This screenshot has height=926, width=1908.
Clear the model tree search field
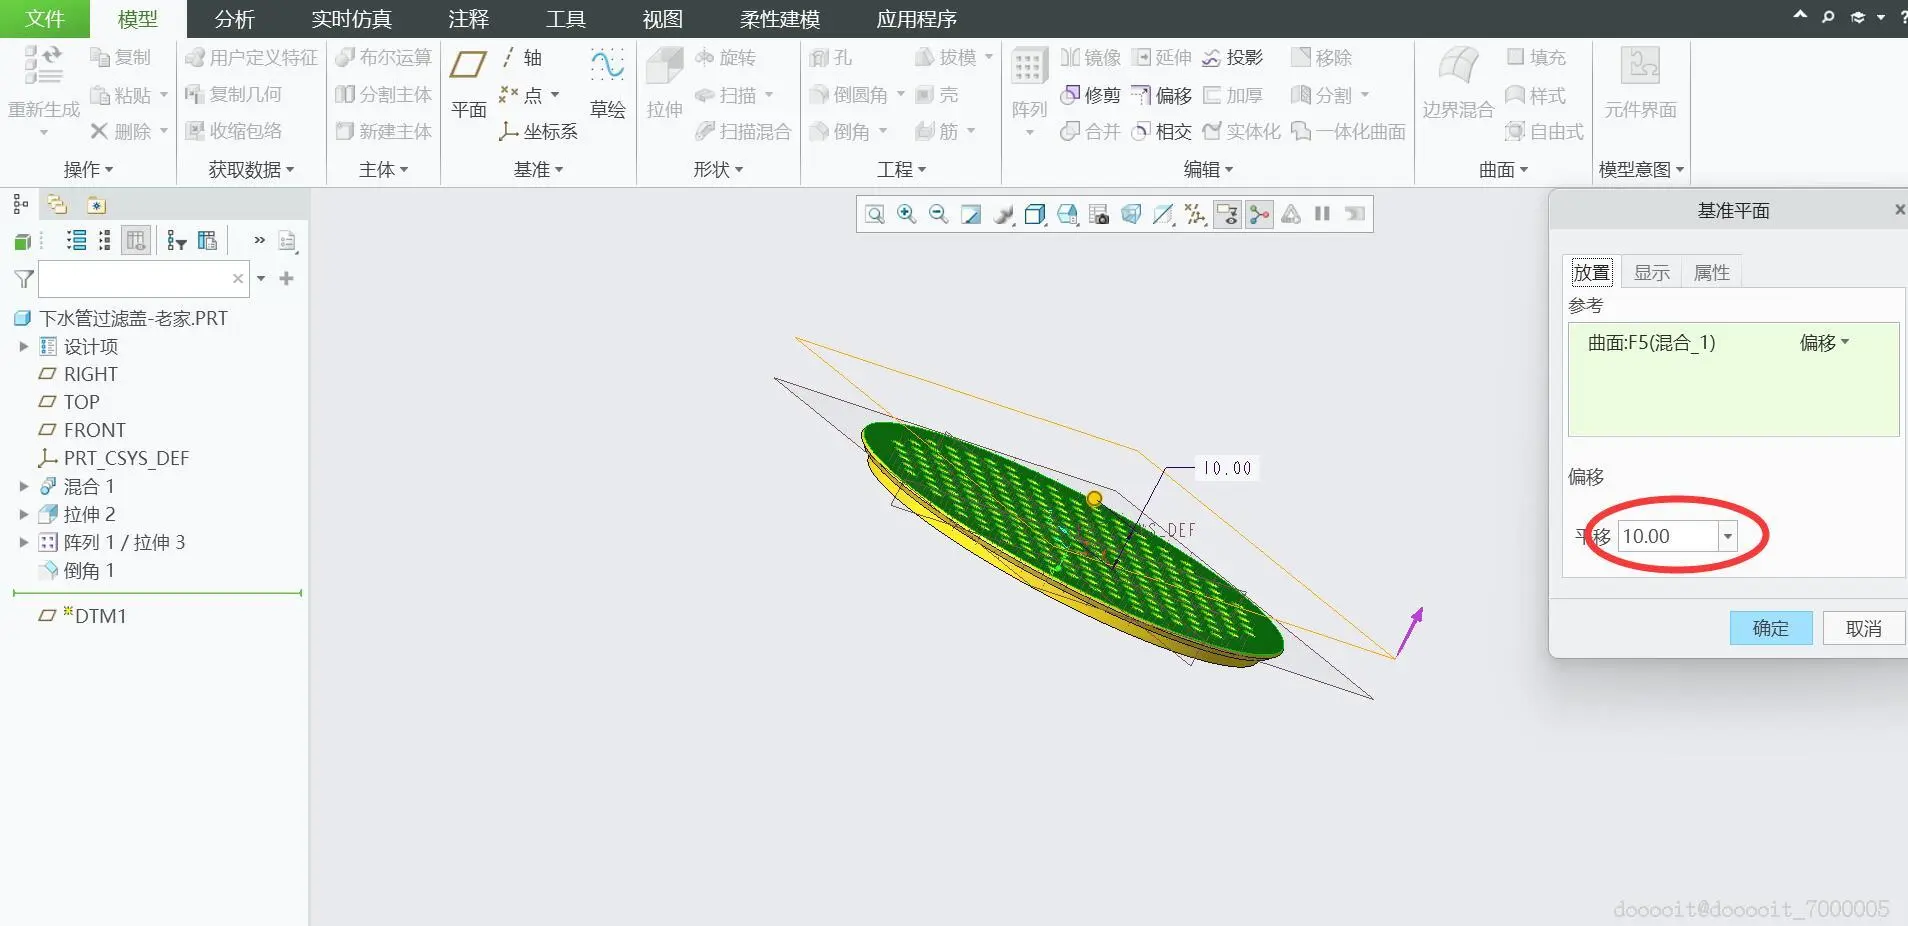click(238, 279)
